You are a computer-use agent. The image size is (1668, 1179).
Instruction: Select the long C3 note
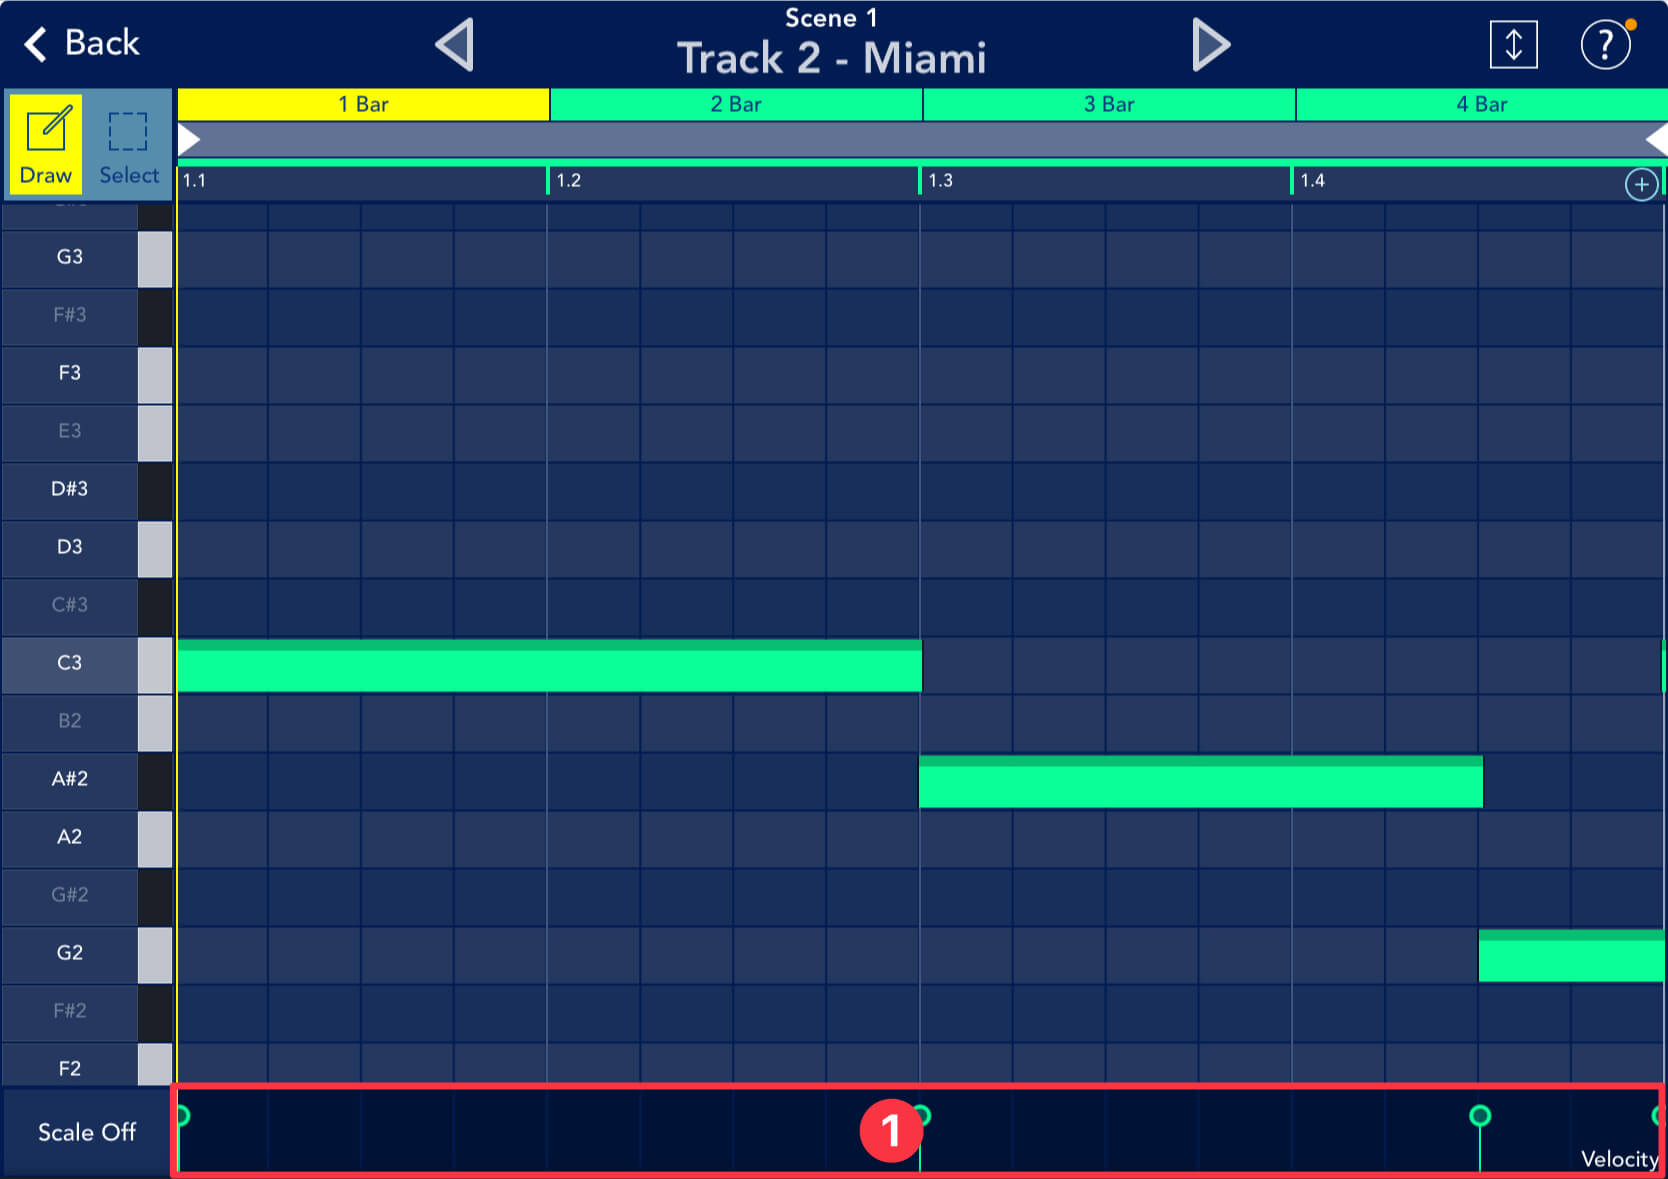coord(548,666)
